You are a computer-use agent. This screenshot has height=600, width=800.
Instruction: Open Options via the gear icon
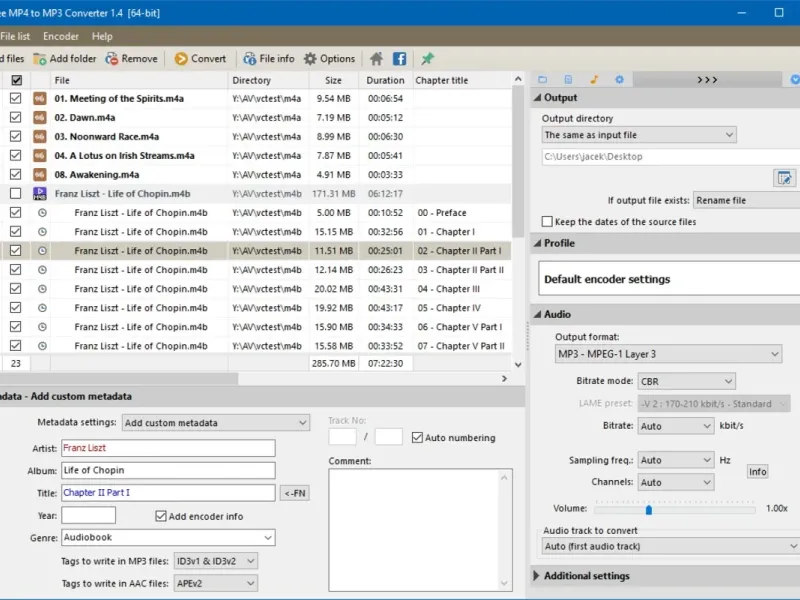point(311,59)
